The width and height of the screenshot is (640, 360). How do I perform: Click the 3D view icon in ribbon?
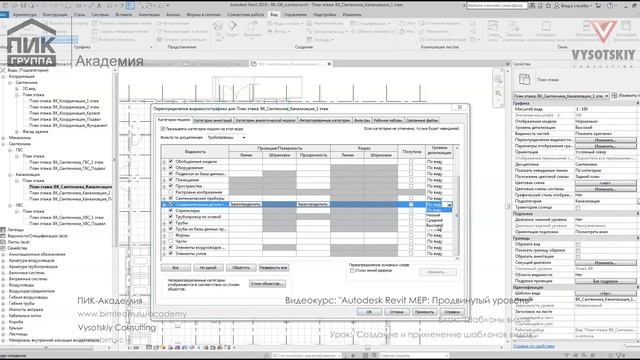click(218, 27)
